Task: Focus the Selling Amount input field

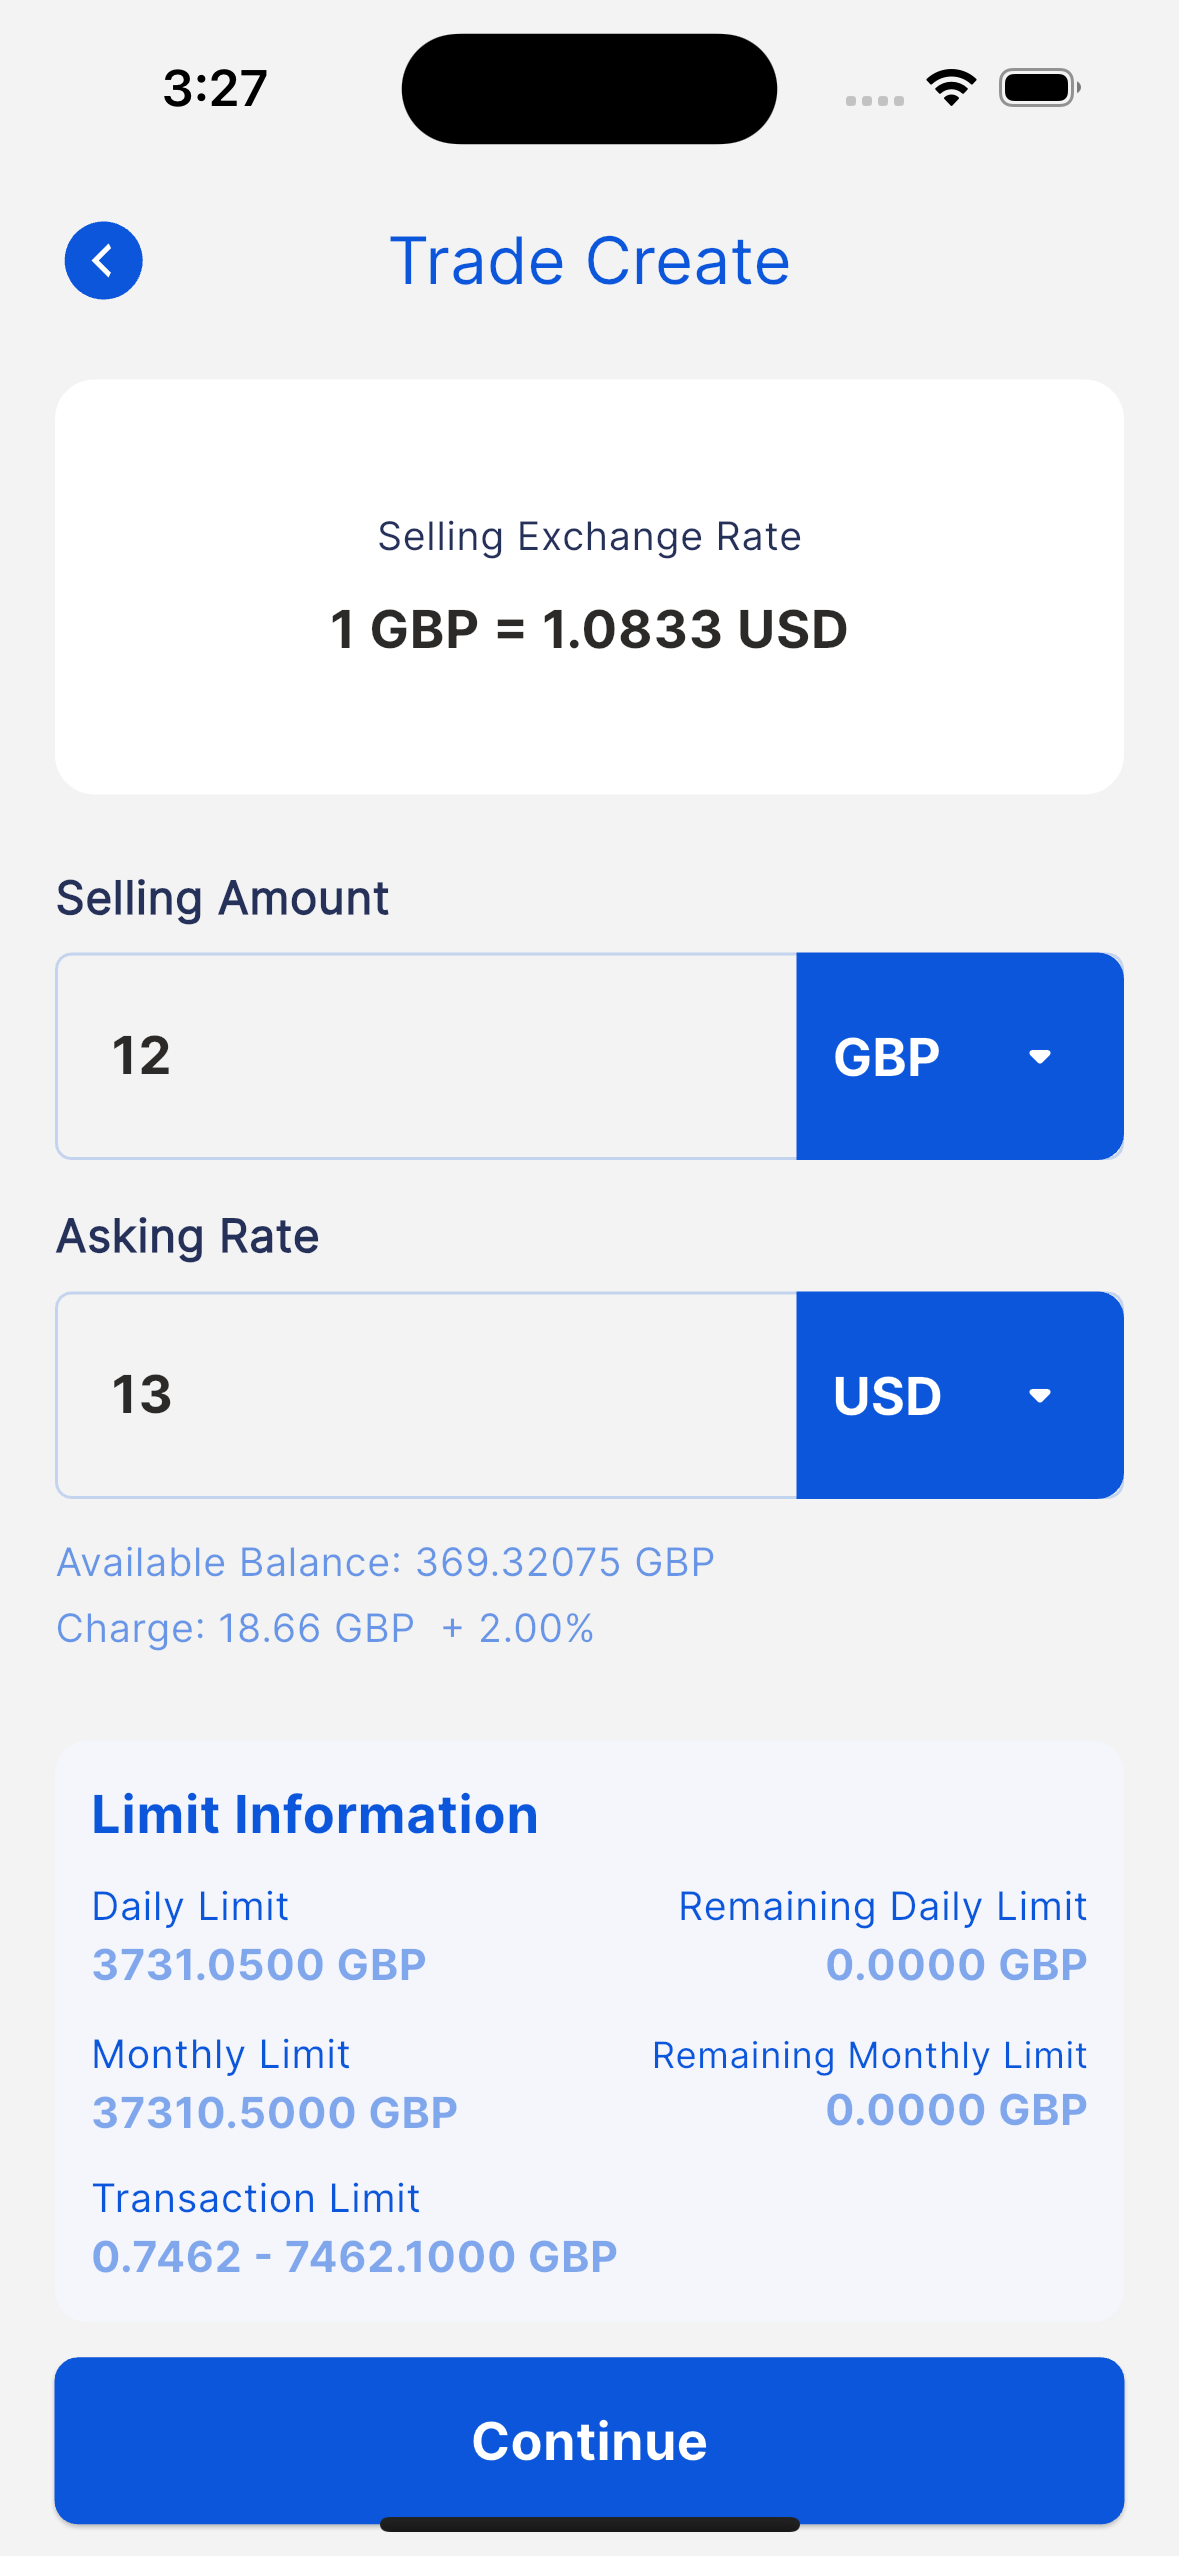Action: (x=426, y=1056)
